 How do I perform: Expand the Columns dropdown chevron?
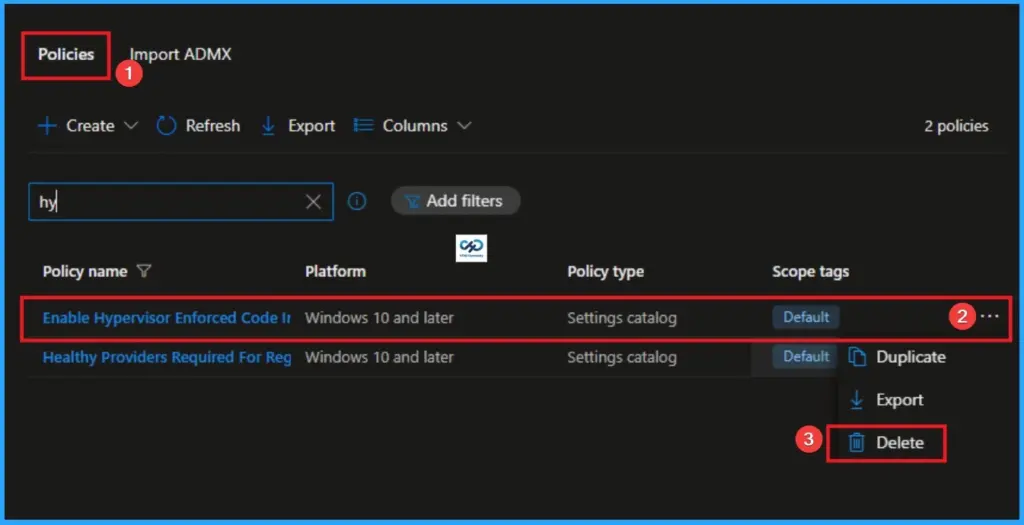(464, 125)
